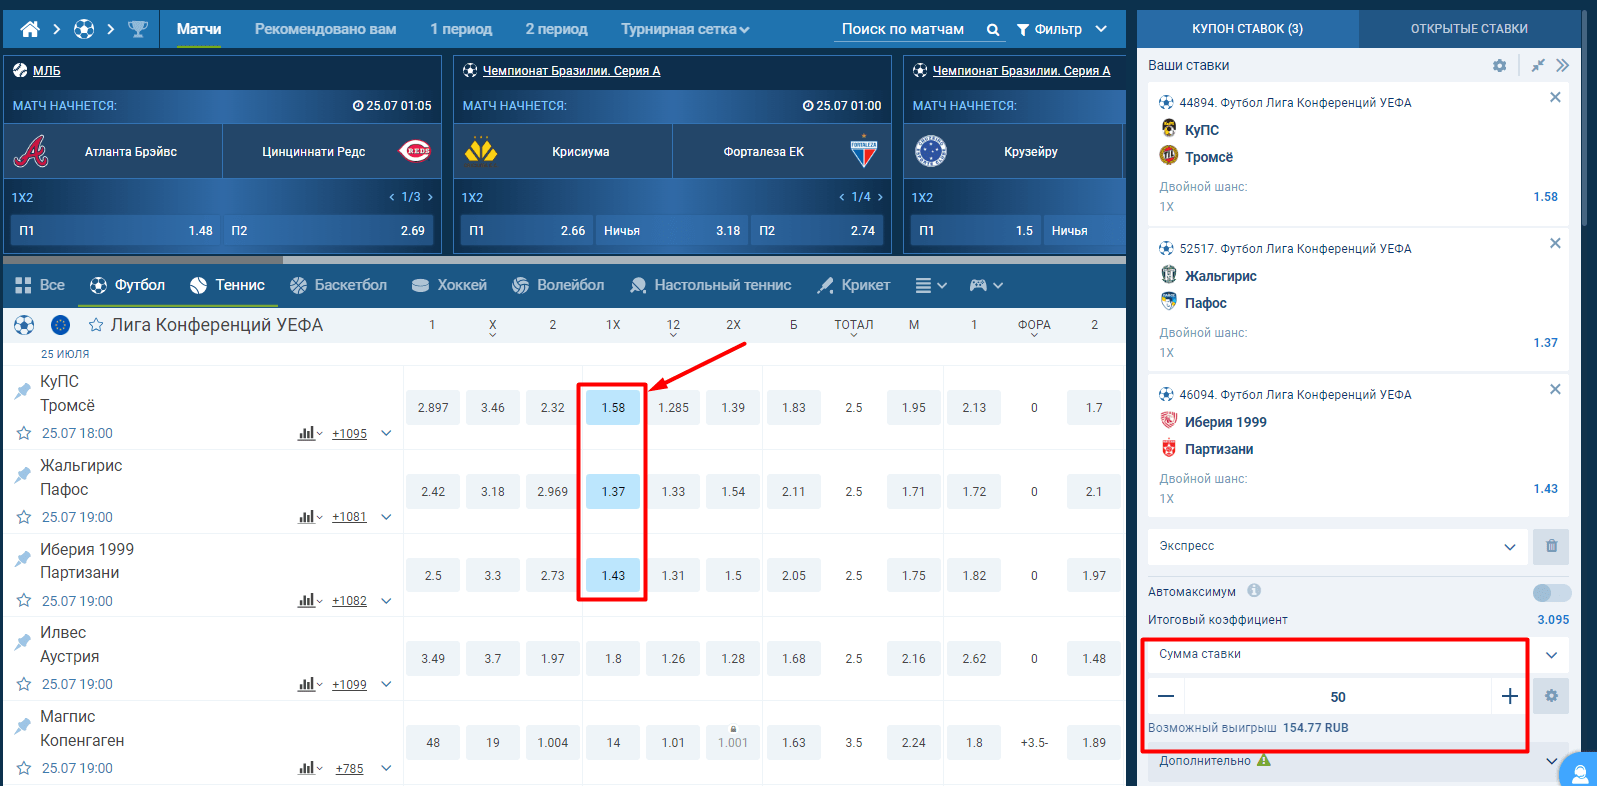Show next market for Атланта Брэйвс card
This screenshot has height=786, width=1597.
coord(430,197)
